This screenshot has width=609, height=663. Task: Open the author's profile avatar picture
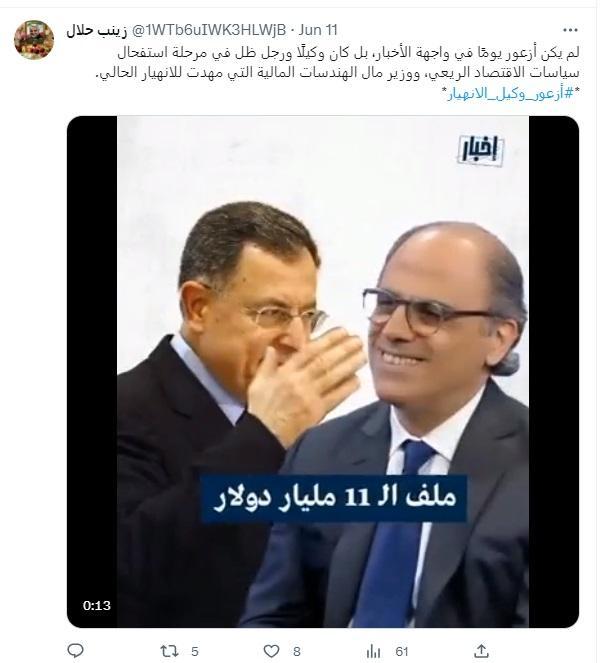coord(34,40)
